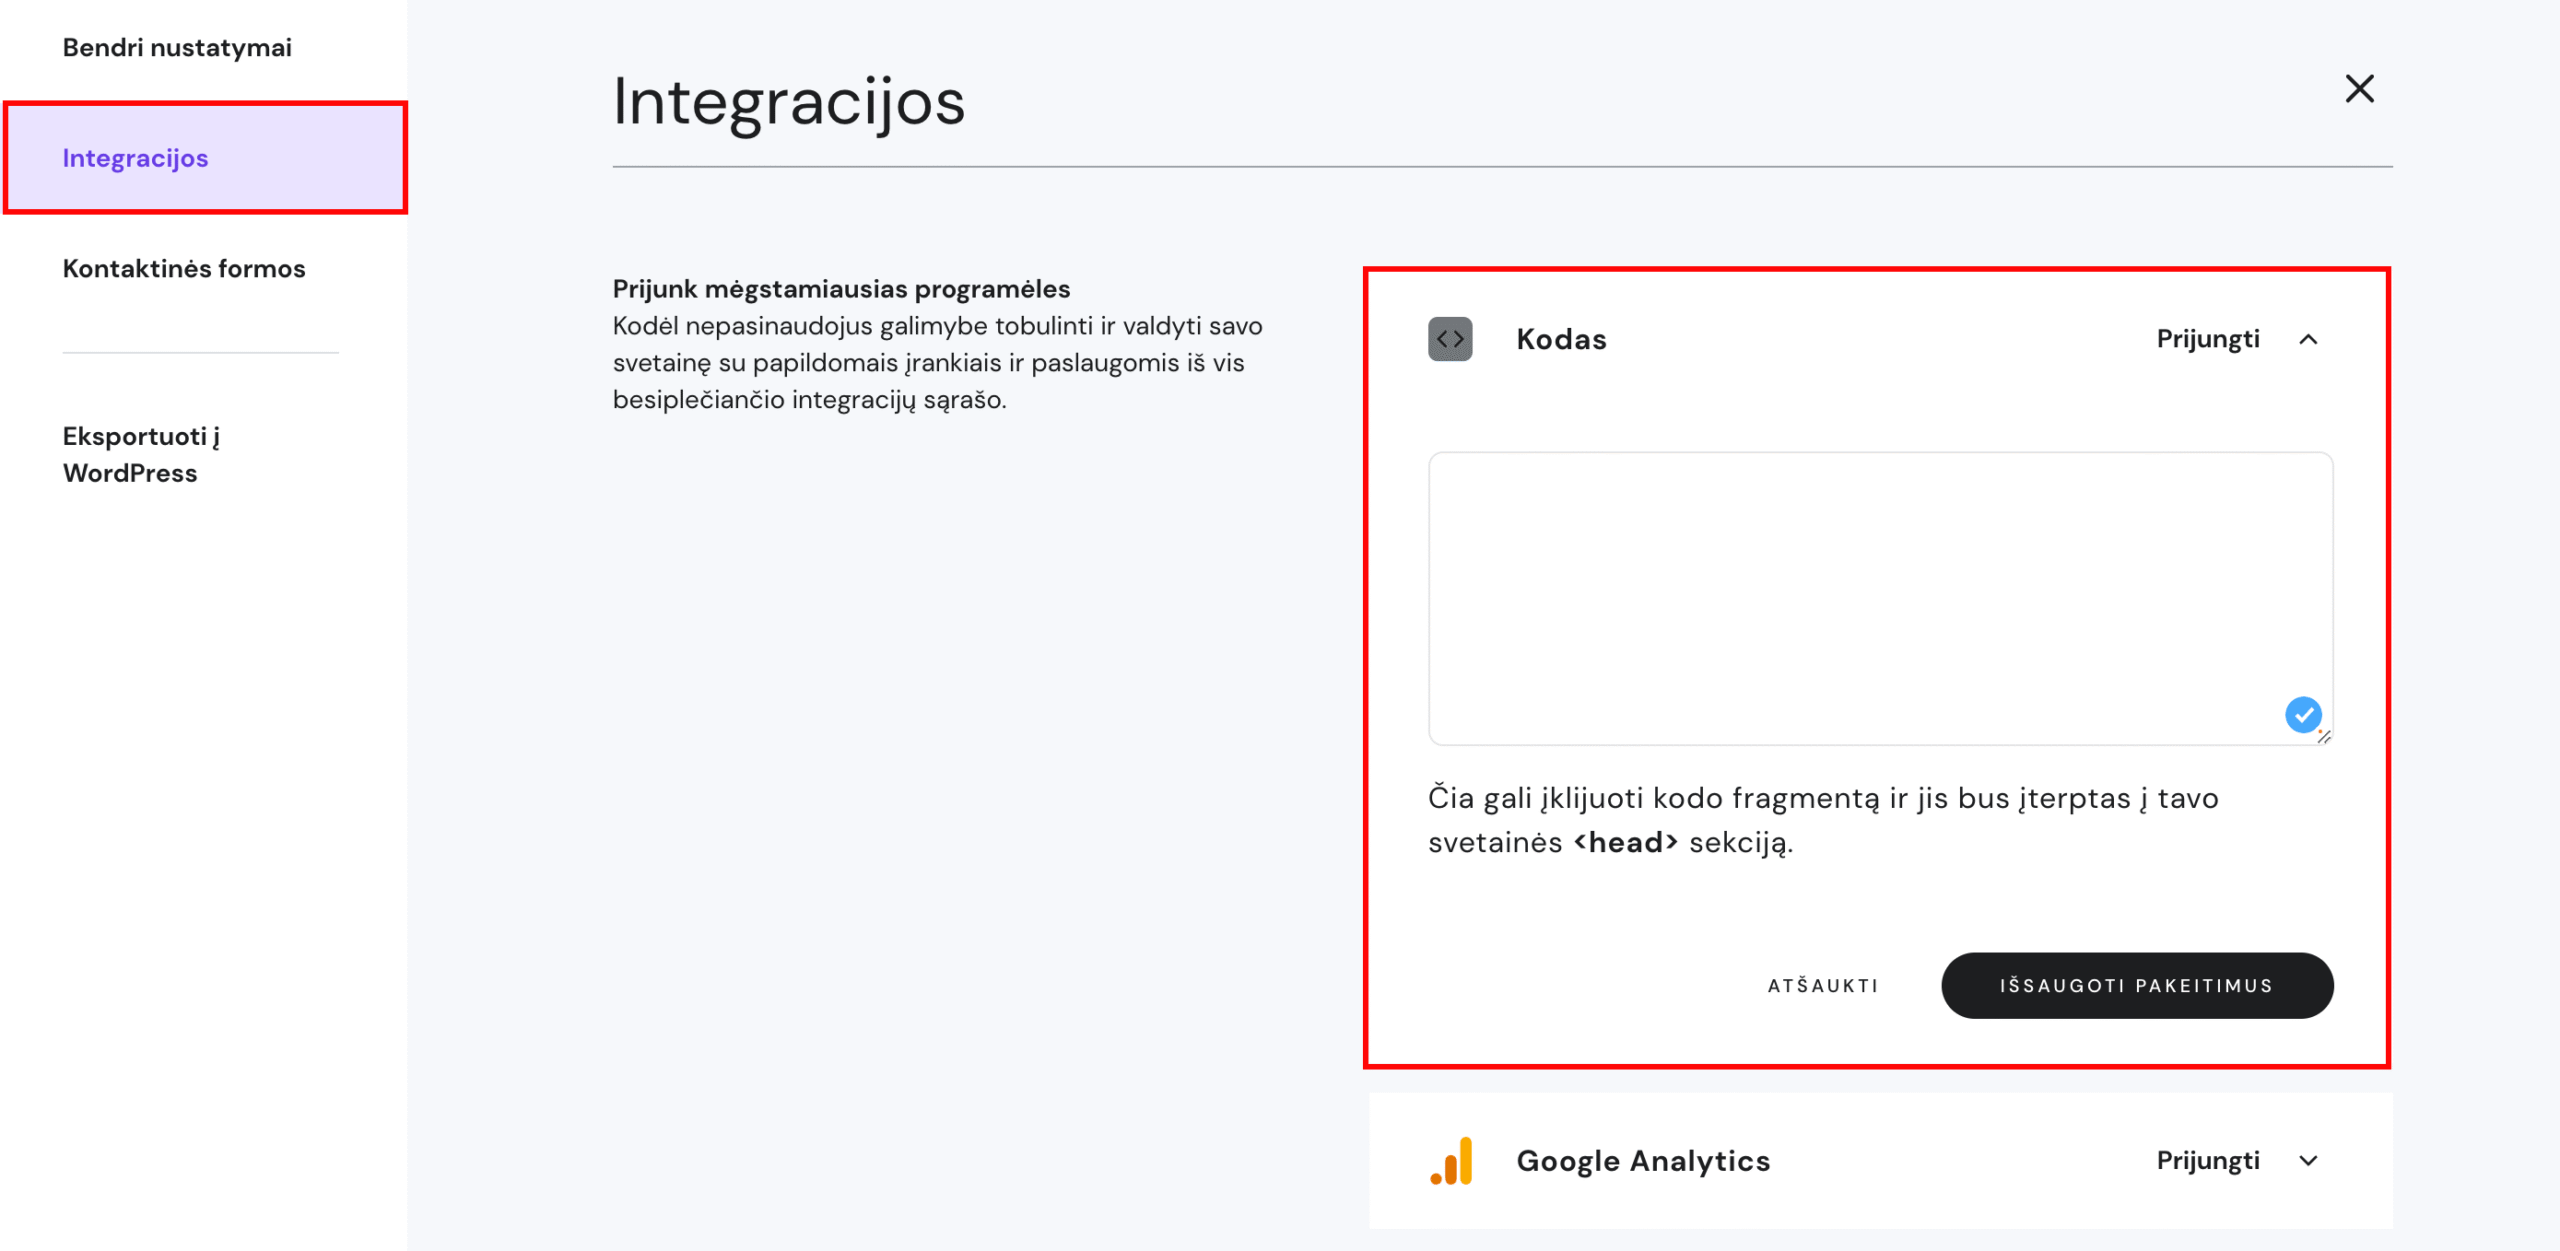Enable Prijungti for the Kodas integration
2560x1251 pixels.
coord(2206,339)
